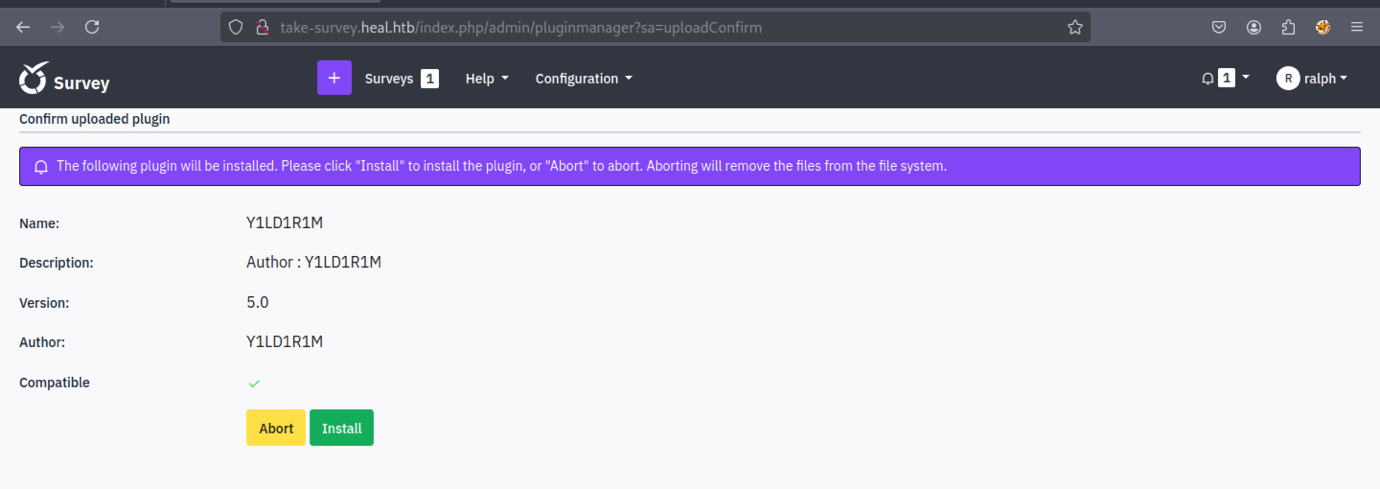Open the Pocket save icon

tap(1219, 27)
